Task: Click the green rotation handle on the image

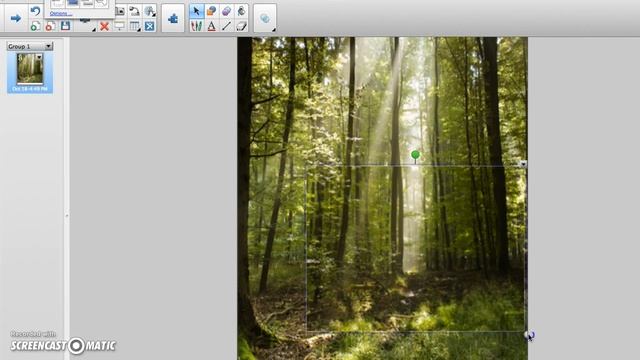Action: coord(416,155)
